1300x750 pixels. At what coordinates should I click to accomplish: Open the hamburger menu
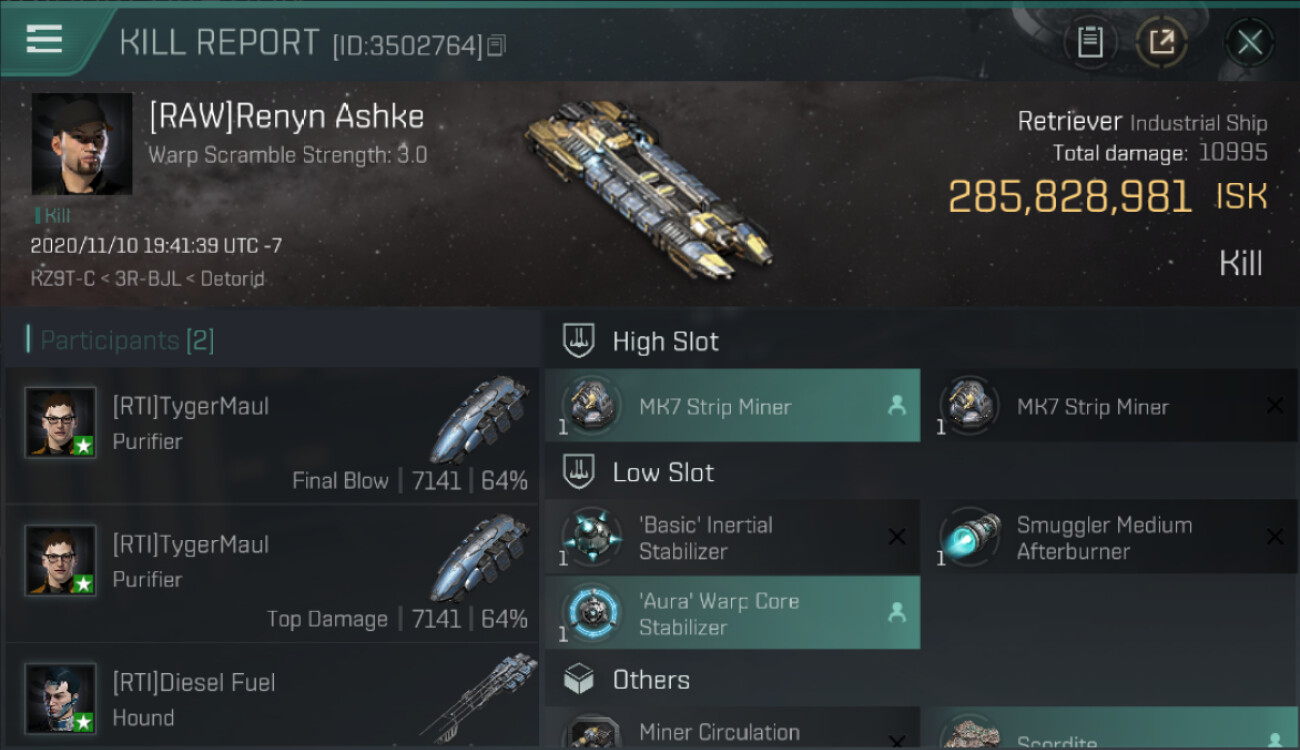click(x=44, y=40)
